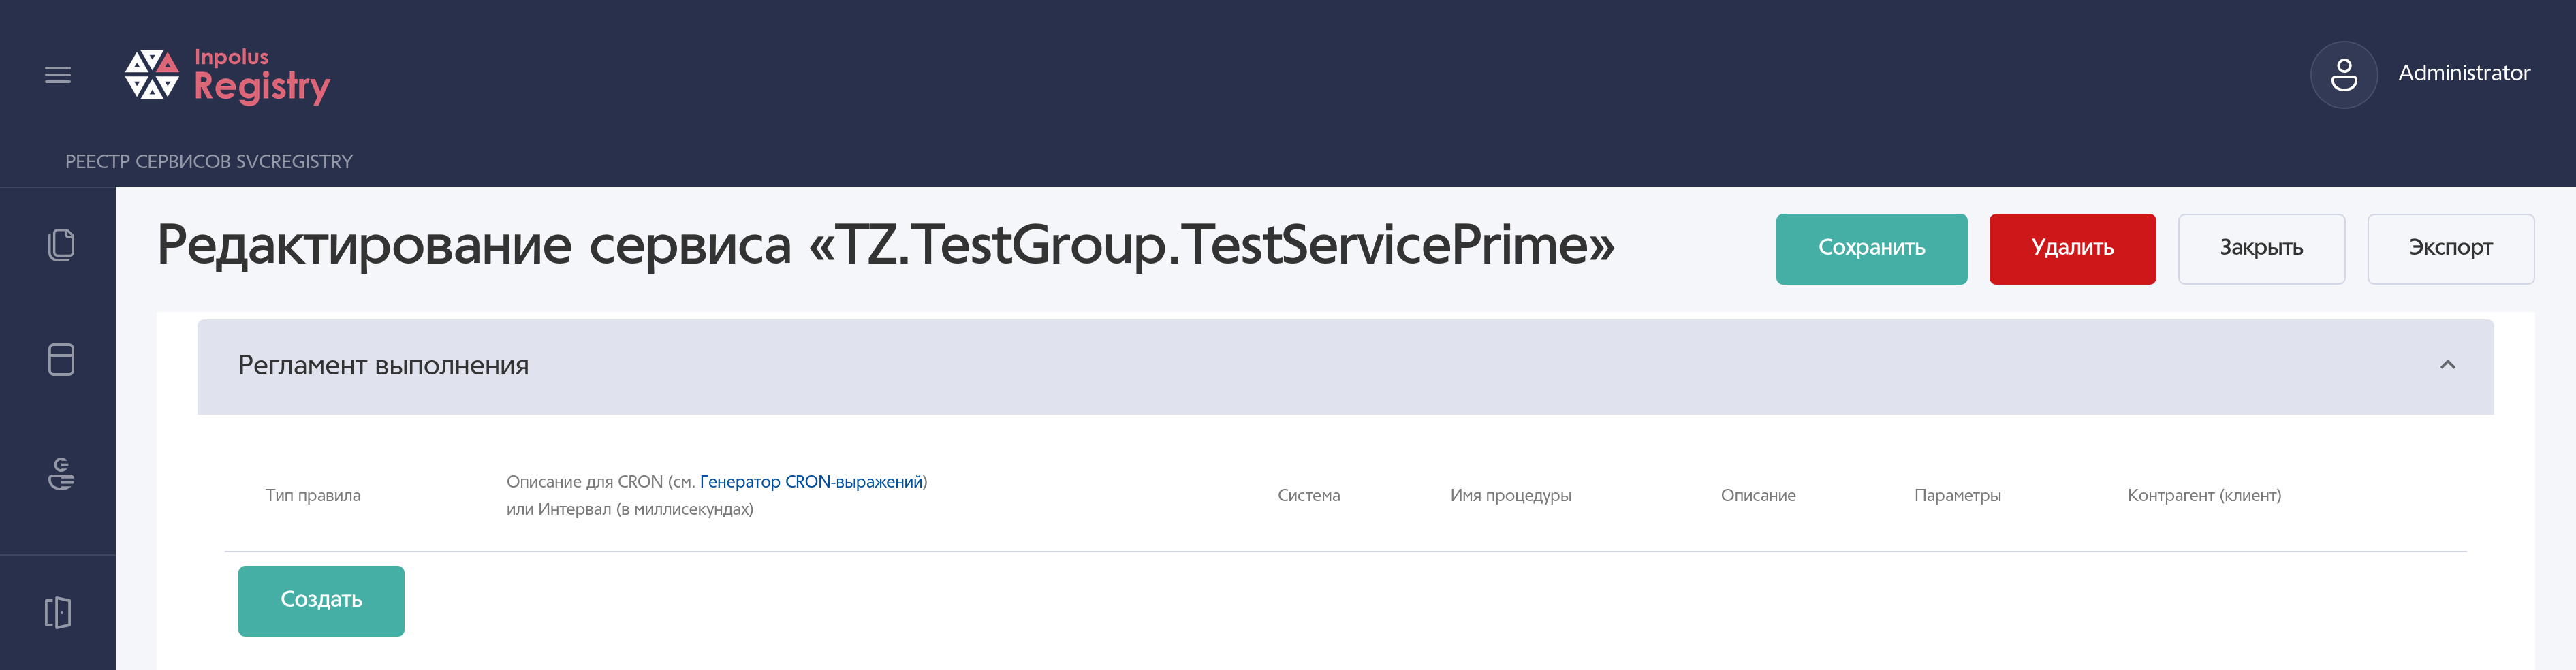Click the Имя процедуры column header
The image size is (2576, 670).
coord(1510,495)
